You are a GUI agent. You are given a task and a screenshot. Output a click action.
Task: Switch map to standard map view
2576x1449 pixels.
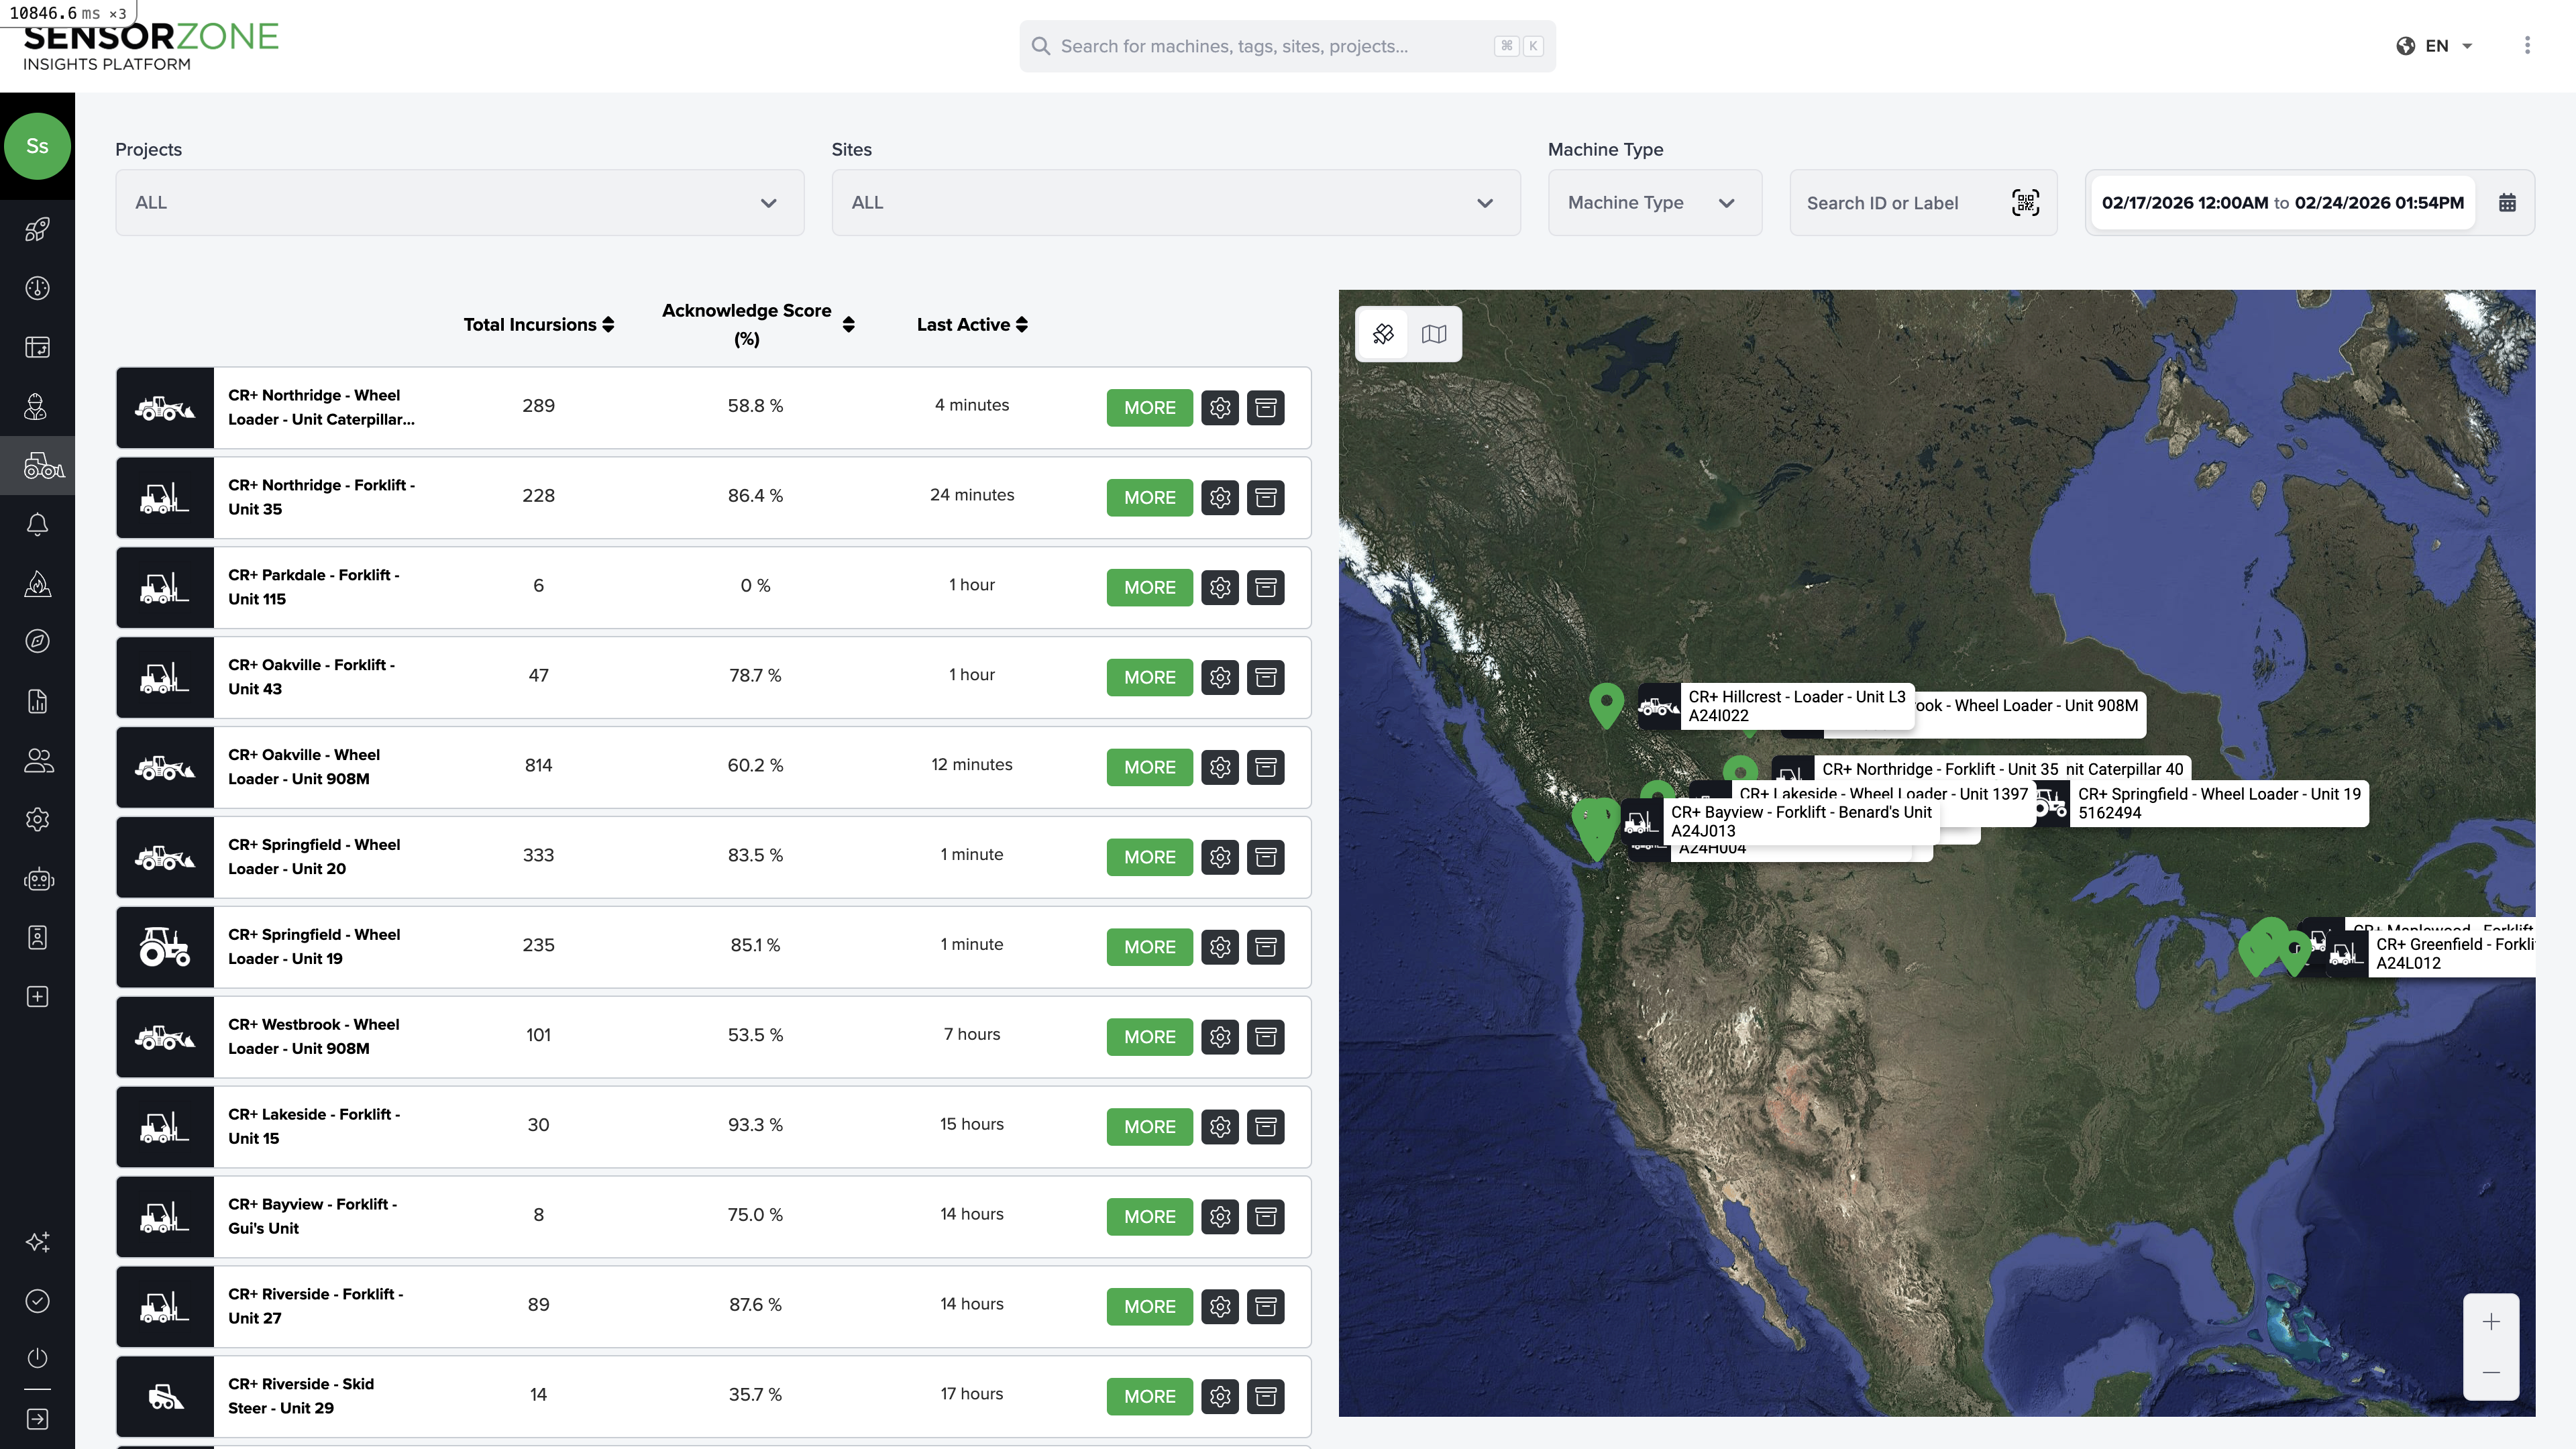(x=1434, y=334)
